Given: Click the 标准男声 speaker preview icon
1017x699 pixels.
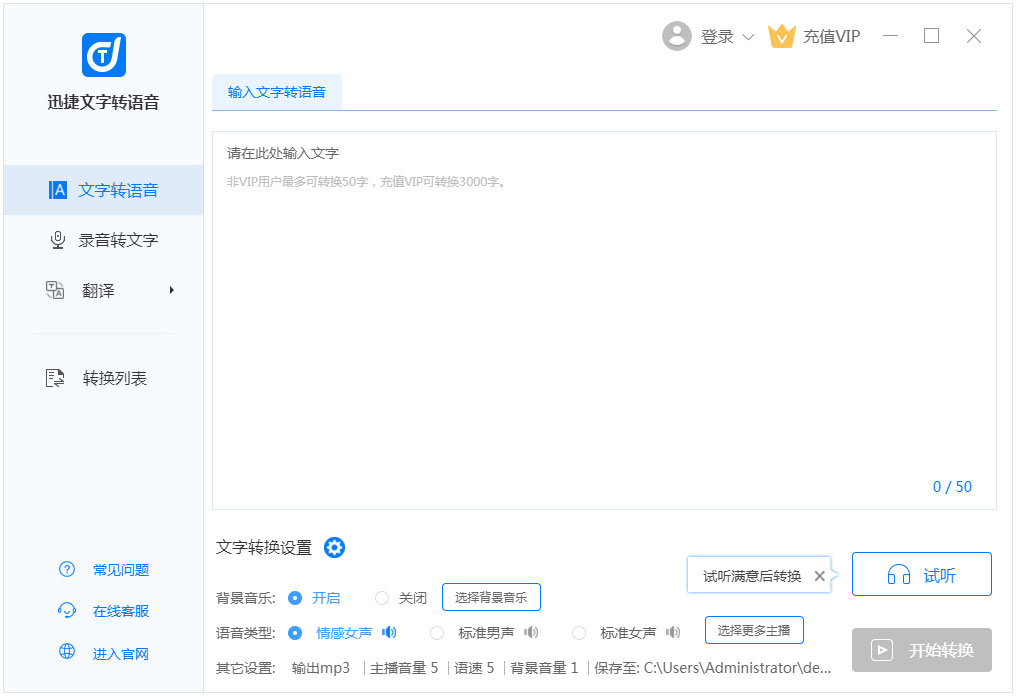Looking at the screenshot, I should pos(531,631).
